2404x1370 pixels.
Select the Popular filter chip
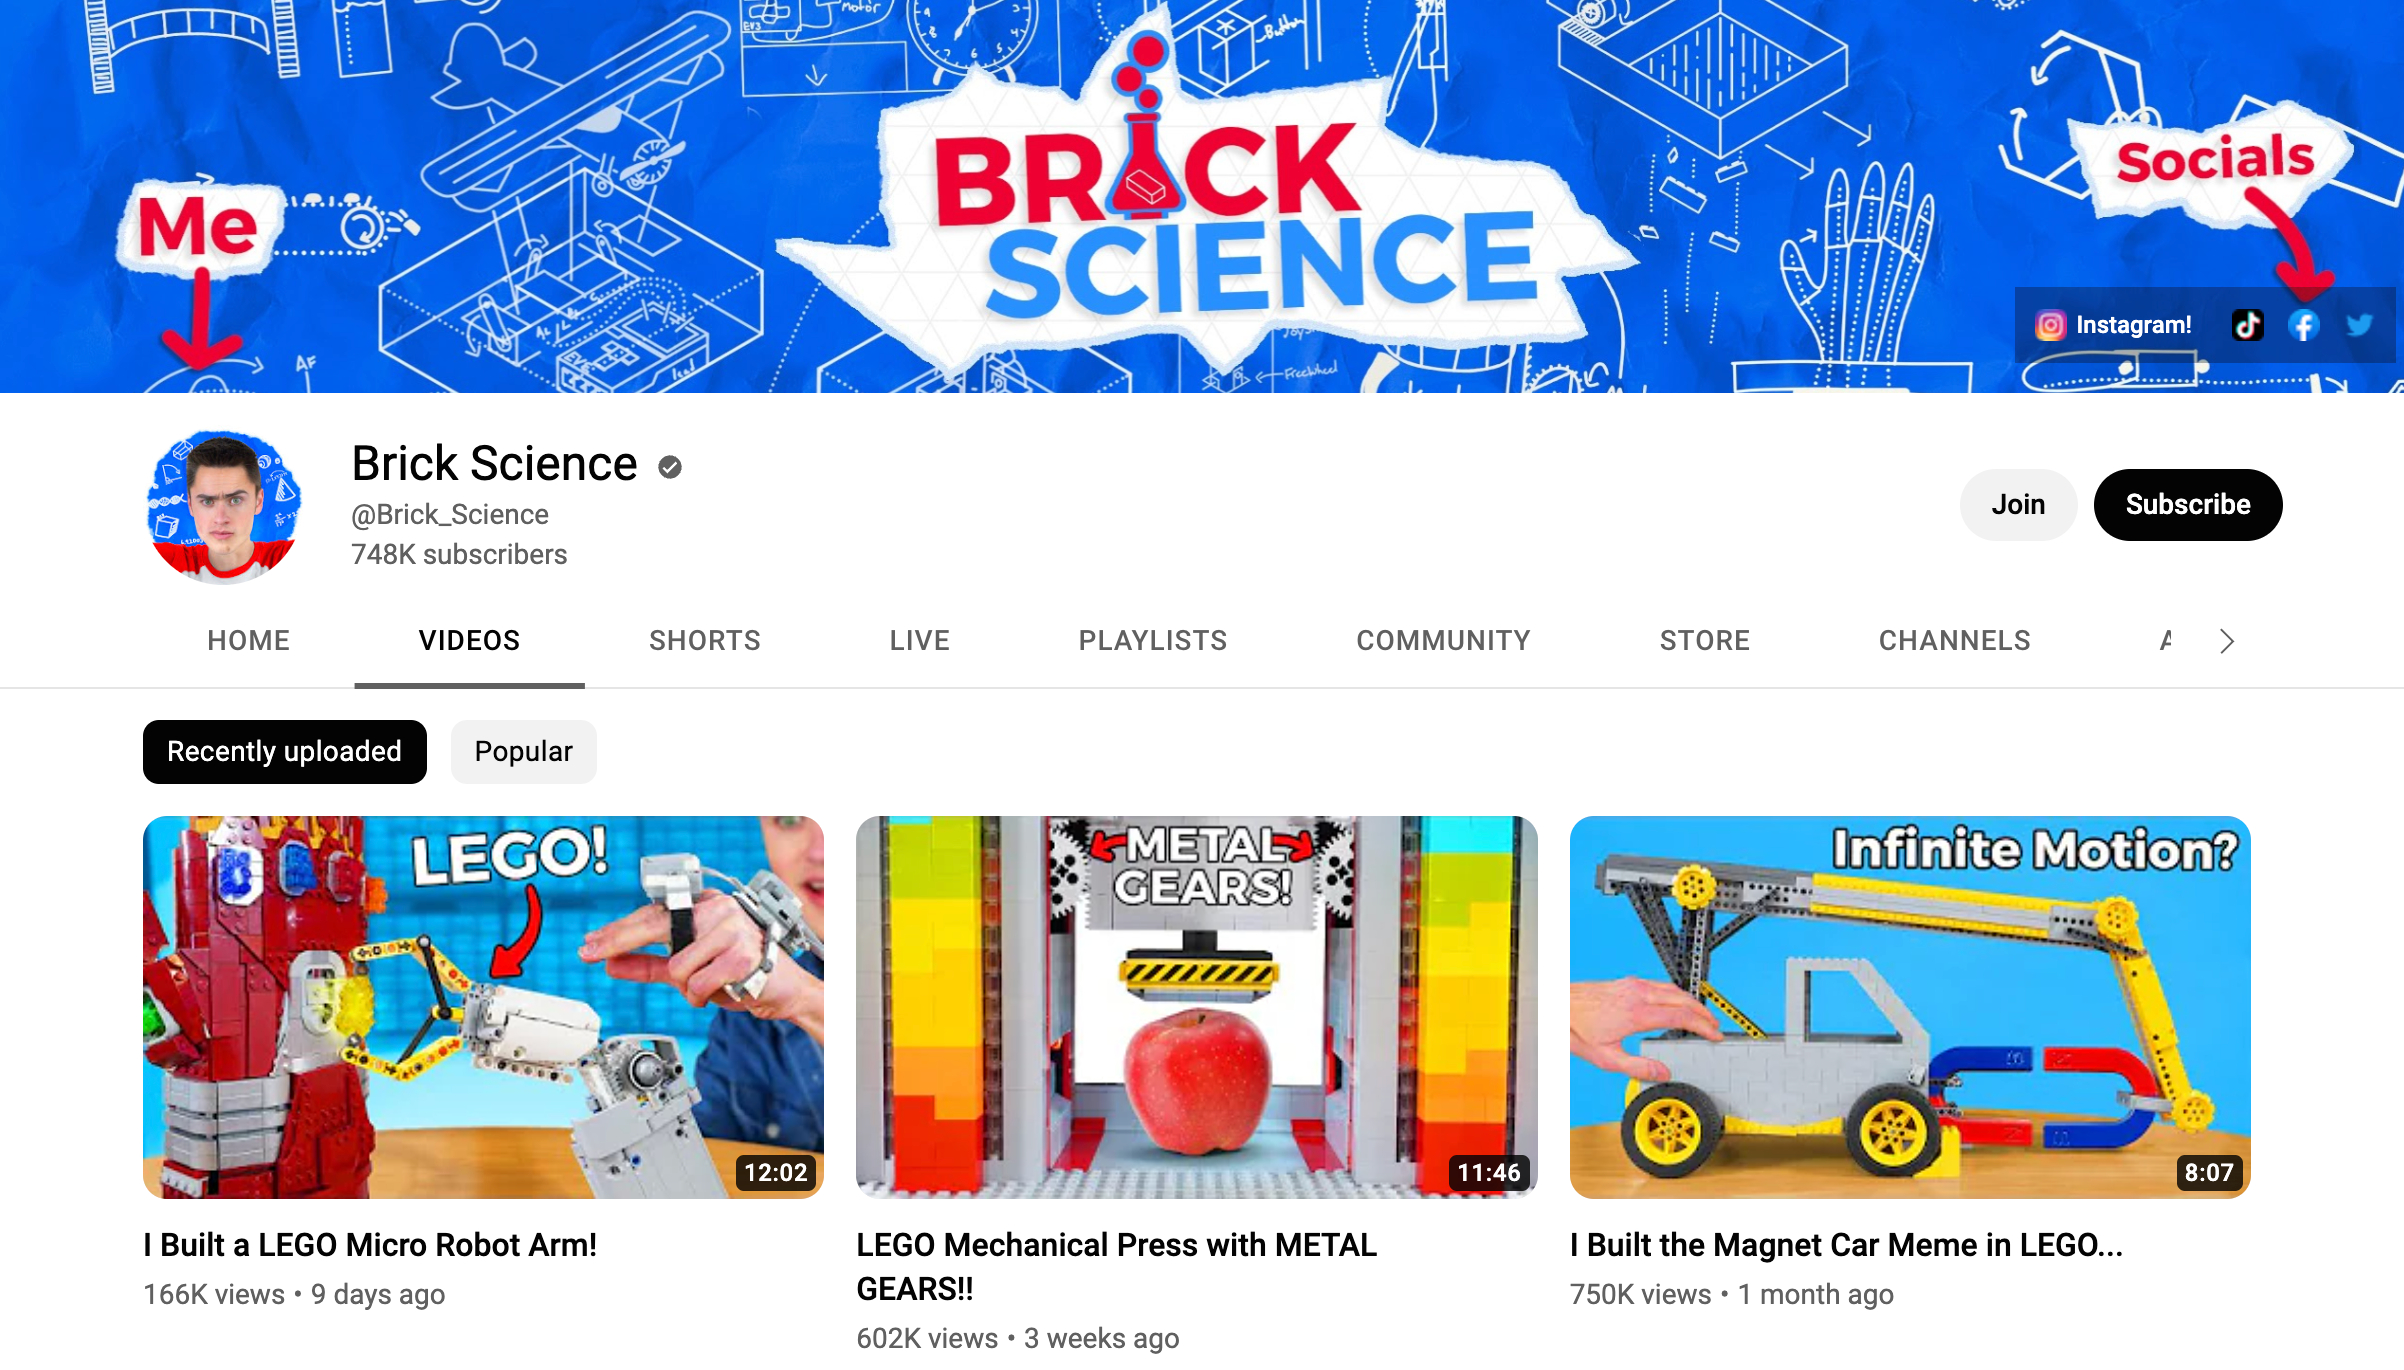[x=524, y=752]
